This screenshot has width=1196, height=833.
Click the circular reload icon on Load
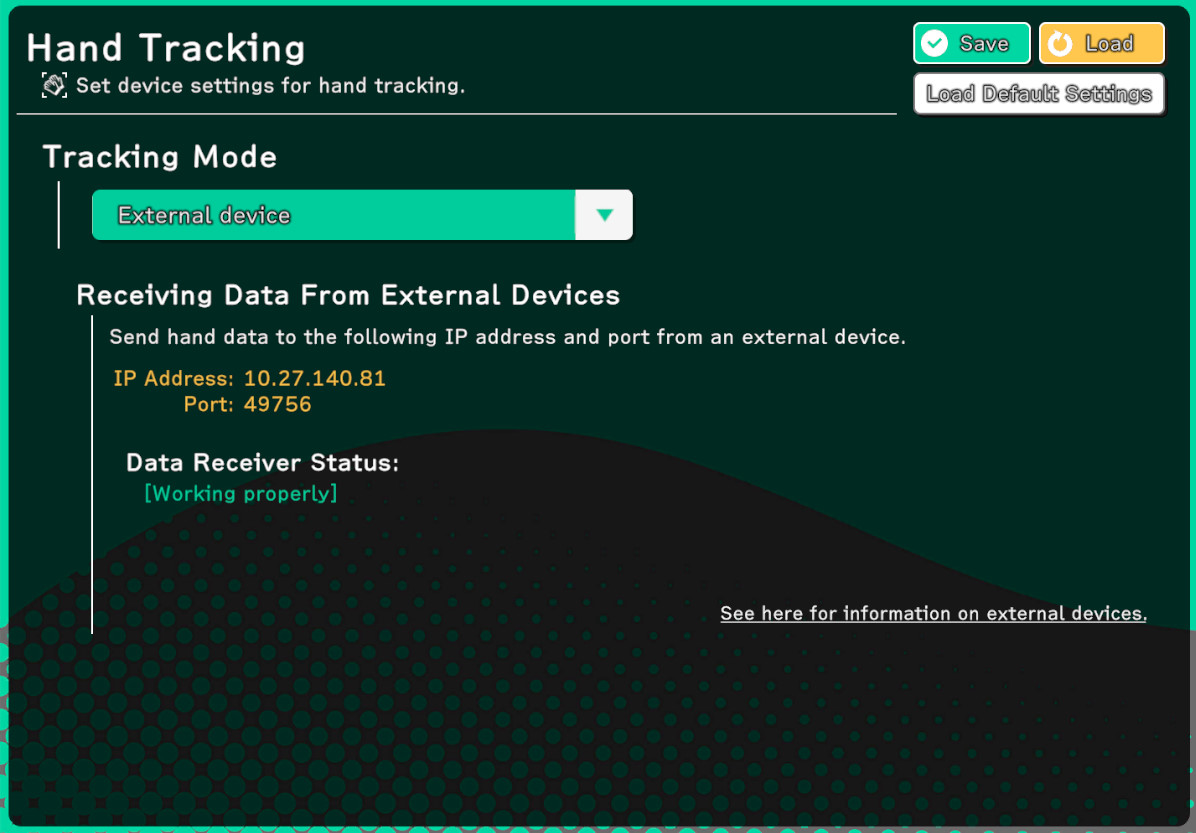click(1061, 44)
